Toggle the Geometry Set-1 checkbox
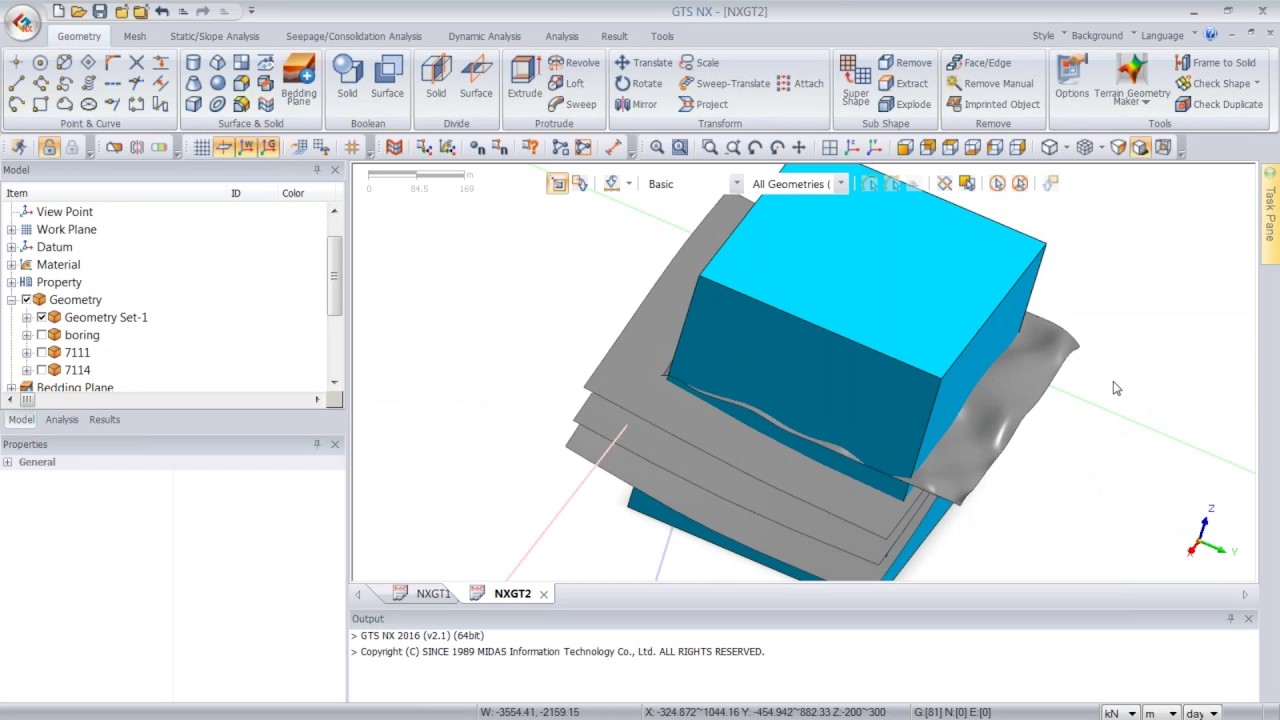1280x720 pixels. [x=42, y=317]
